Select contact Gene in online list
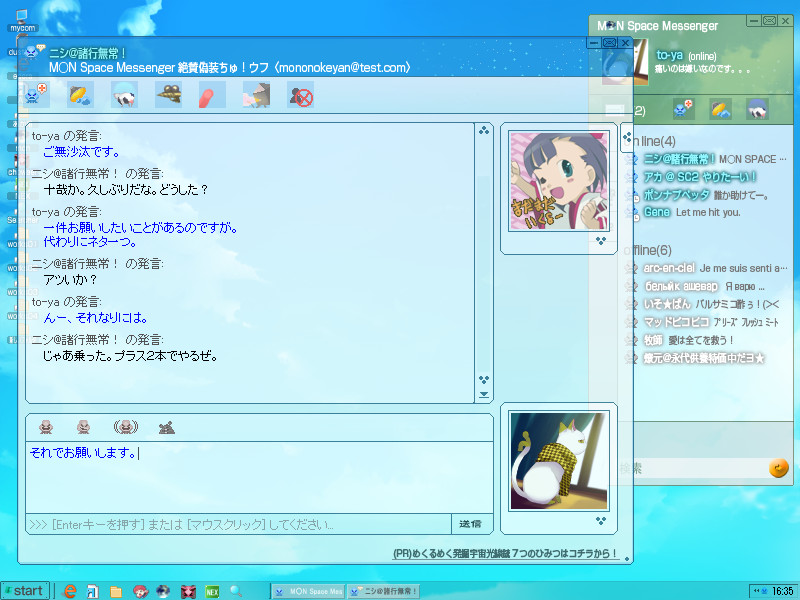 click(x=657, y=212)
